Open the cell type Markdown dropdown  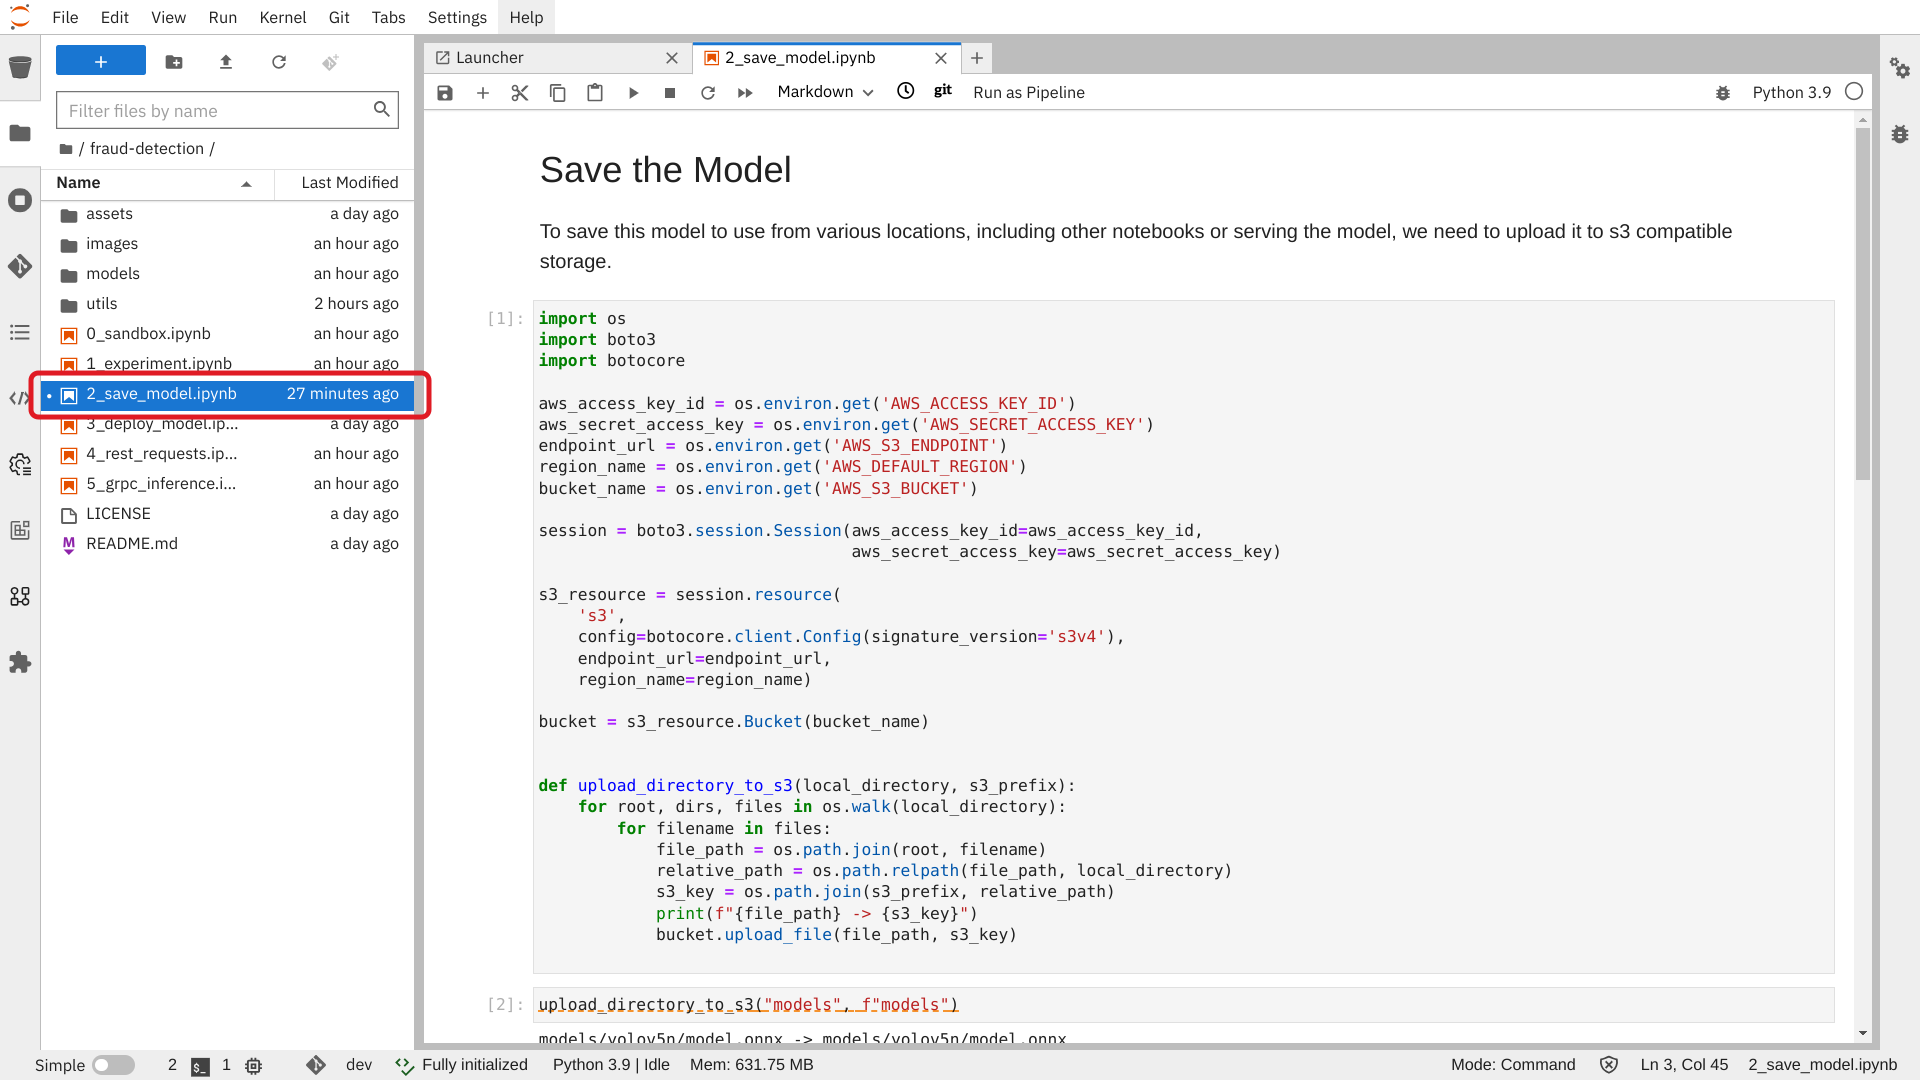coord(825,92)
